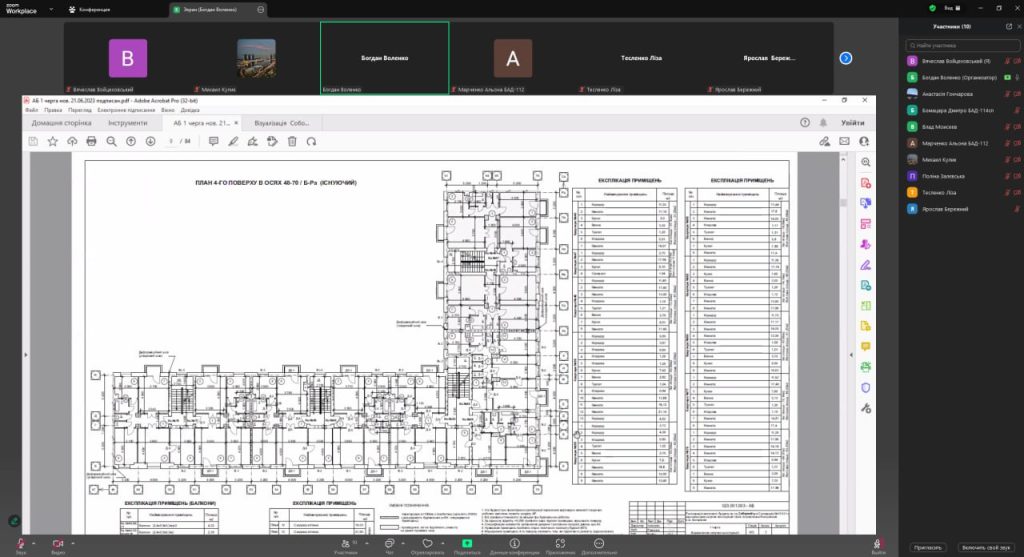Image resolution: width=1024 pixels, height=557 pixels.
Task: Click the Включить свой звук button
Action: click(x=986, y=548)
